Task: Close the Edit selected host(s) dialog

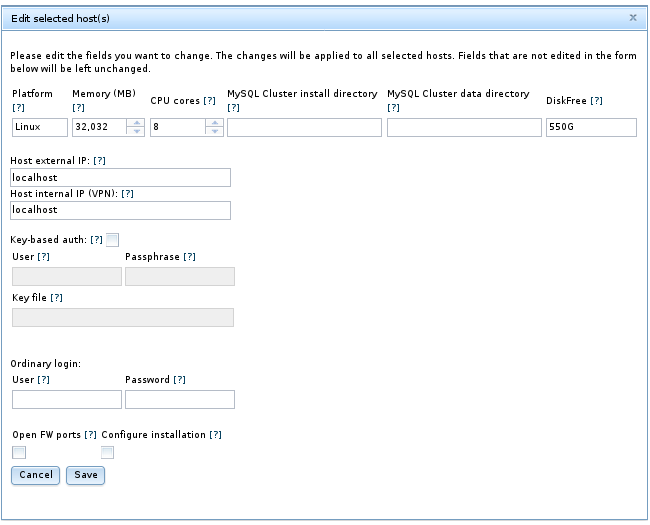Action: (x=632, y=18)
